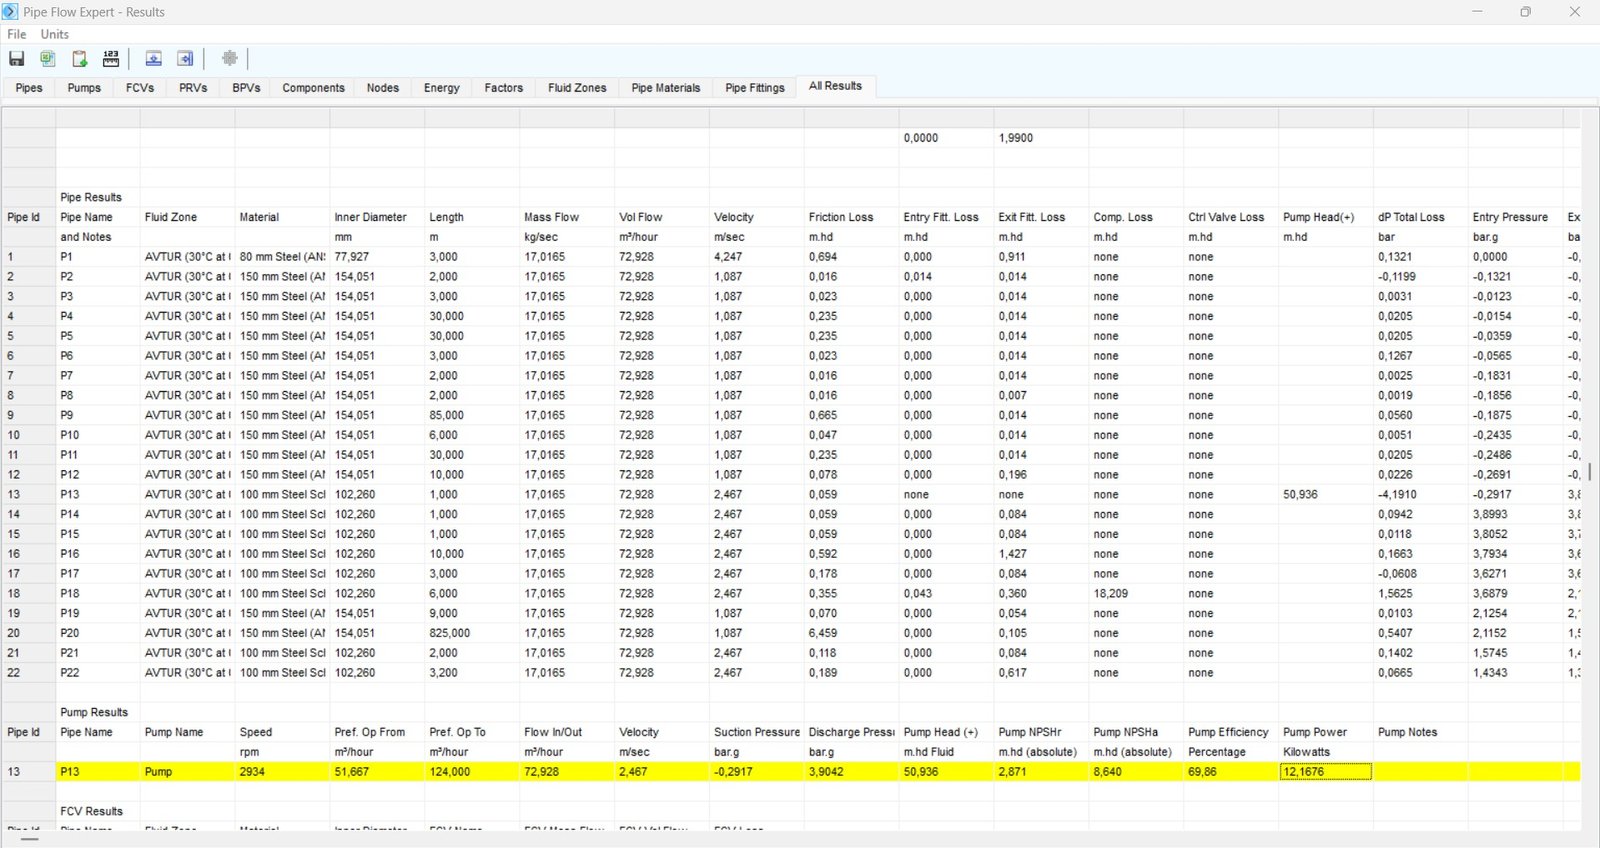Go to the Nodes tab
Image resolution: width=1600 pixels, height=848 pixels.
[382, 88]
